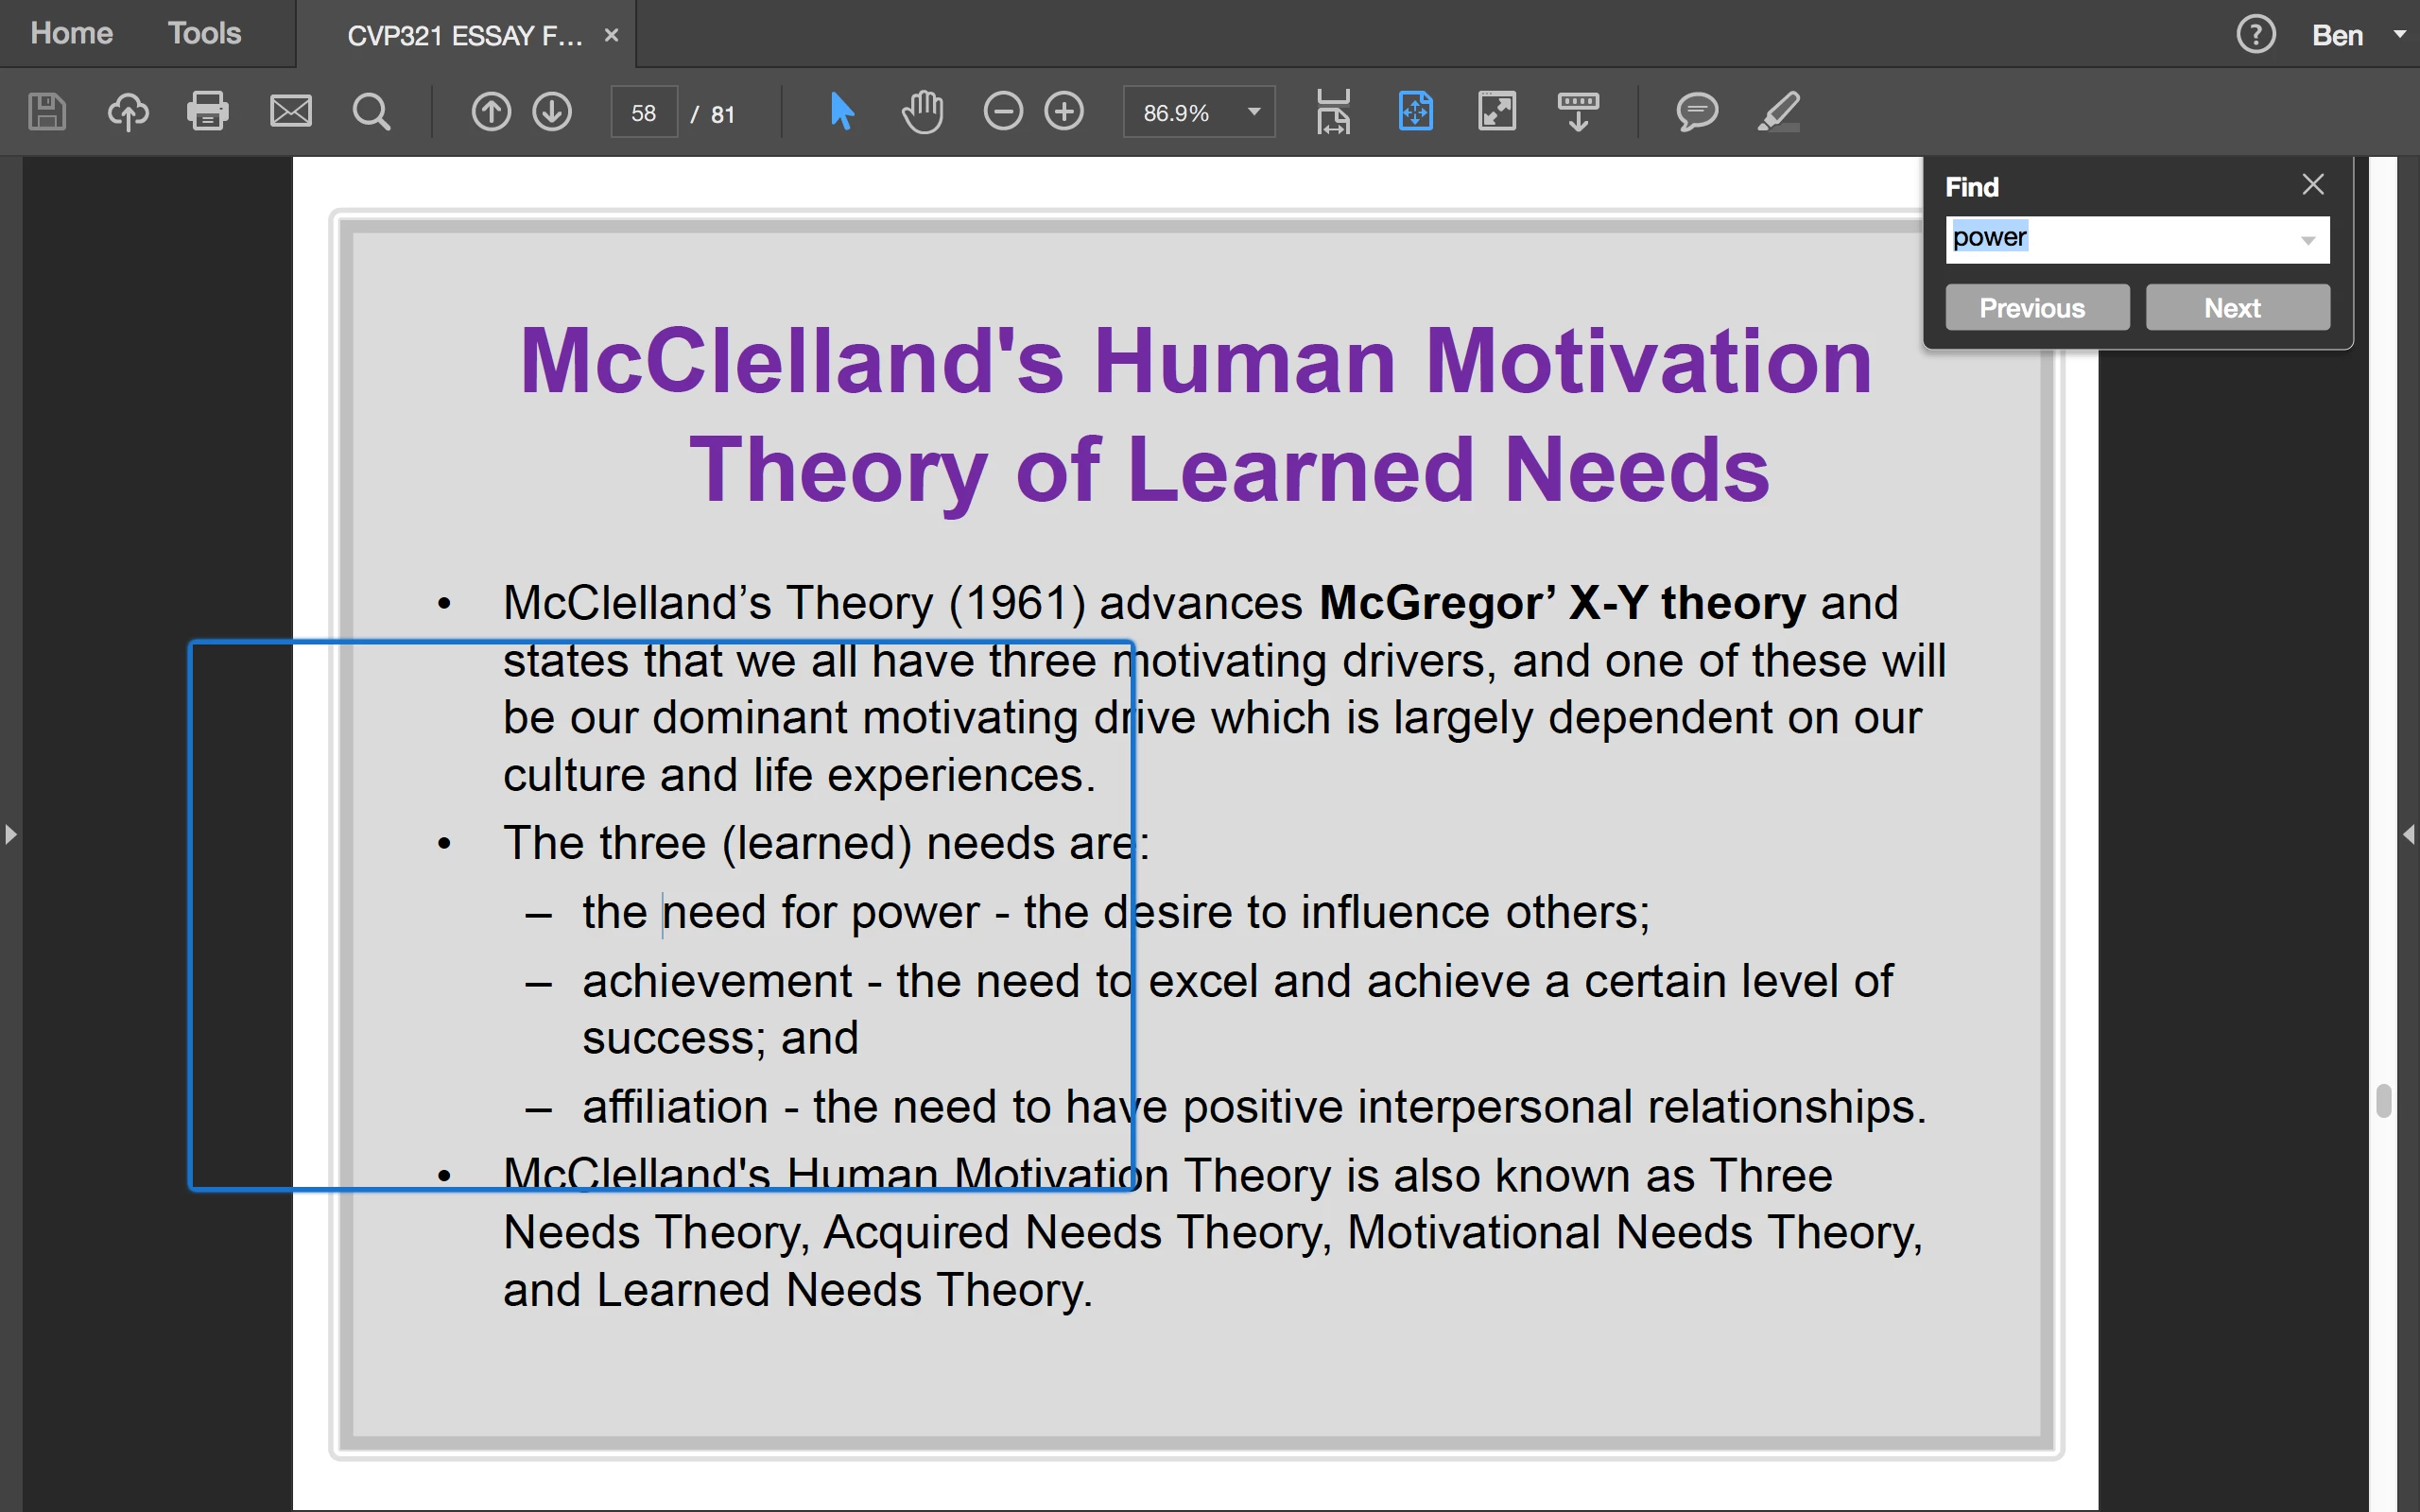Select the Hand pan tool
The image size is (2420, 1512).
[x=922, y=111]
